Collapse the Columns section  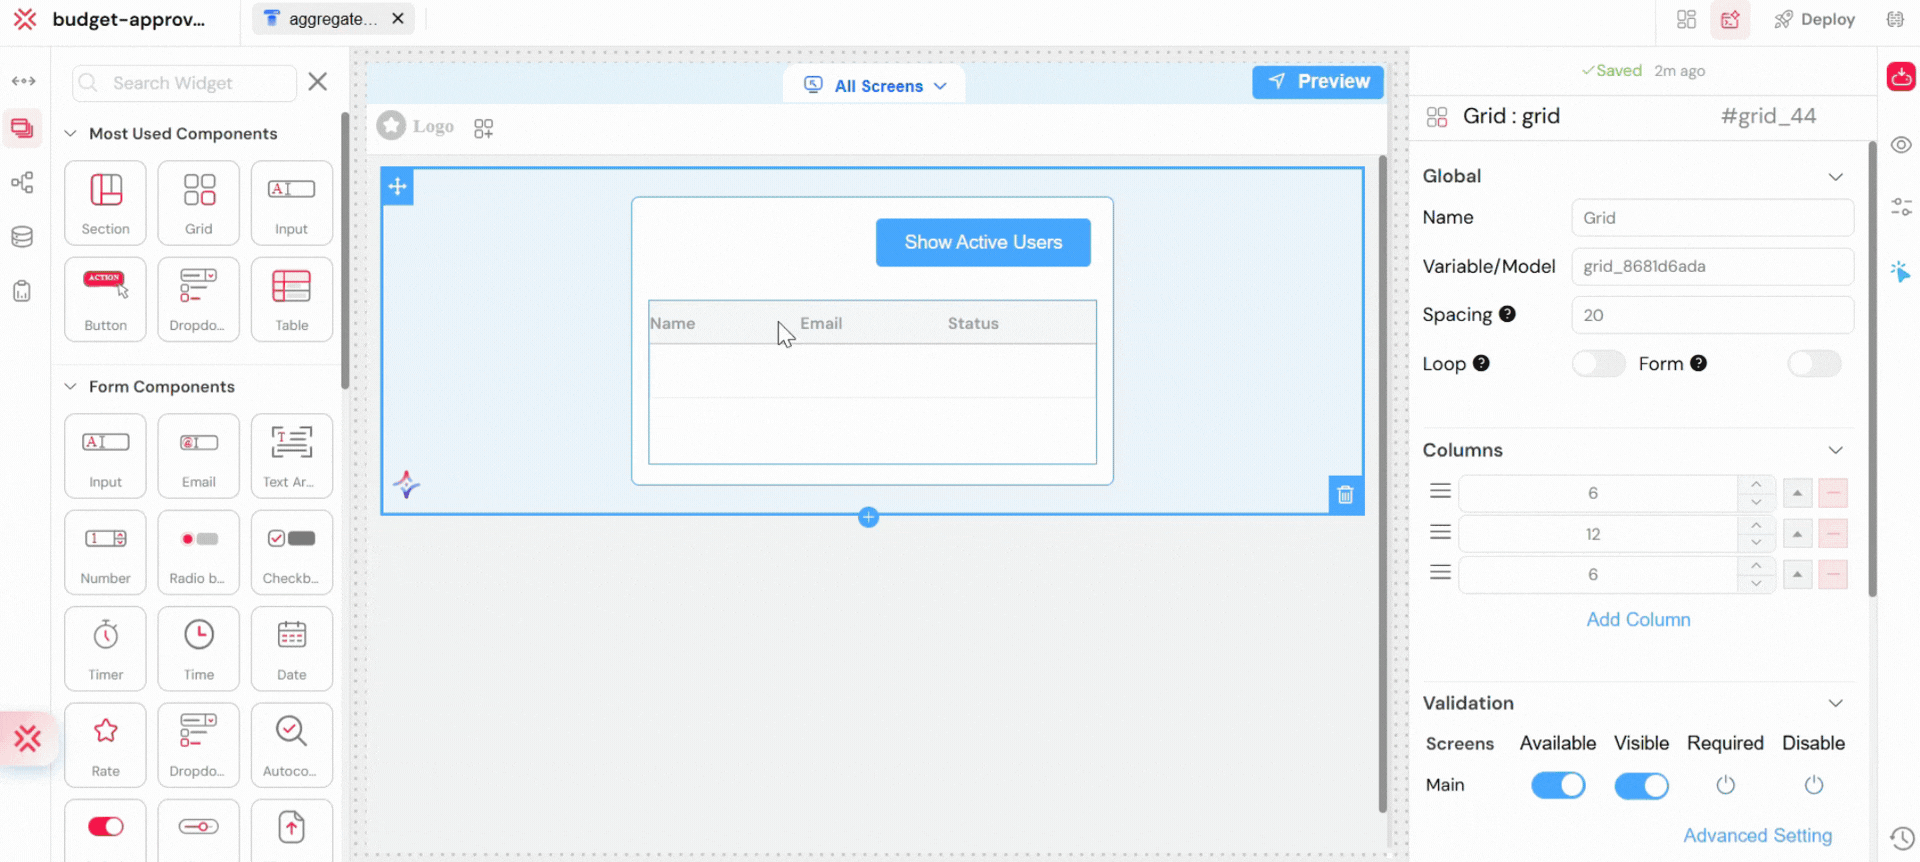[1835, 450]
